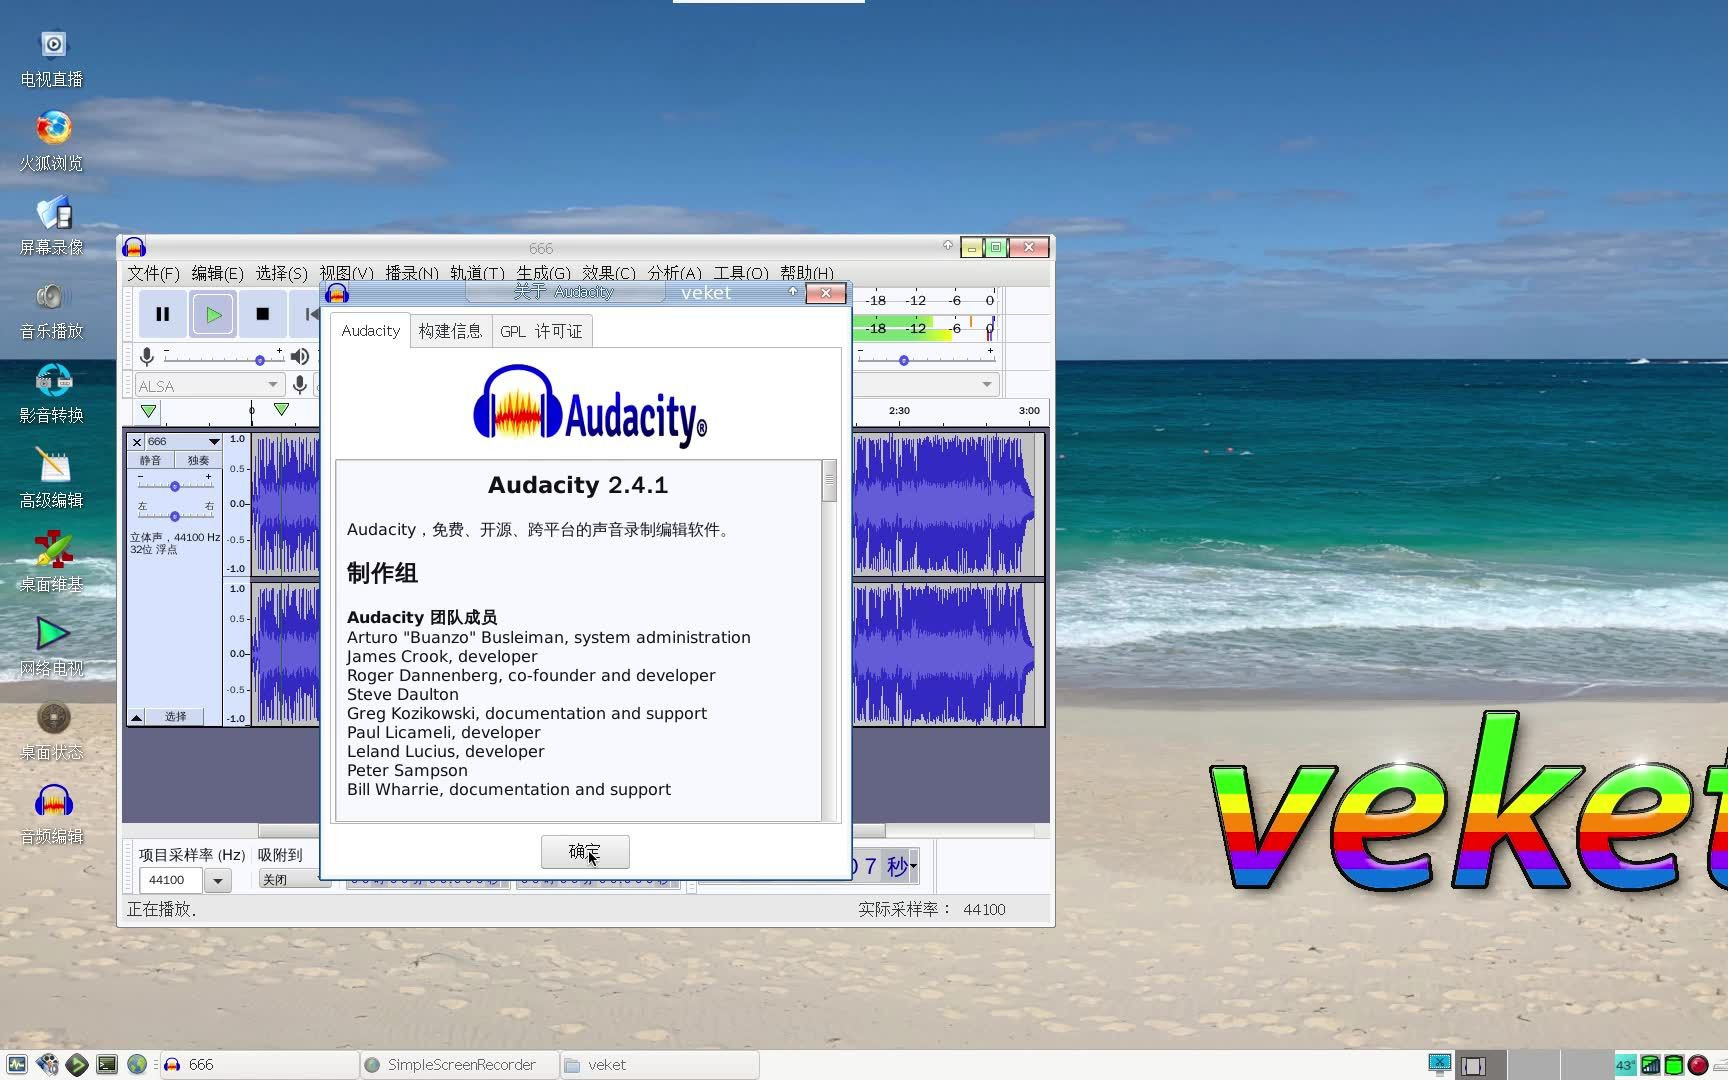Click the track gain slider knob
This screenshot has height=1080, width=1728.
175,486
